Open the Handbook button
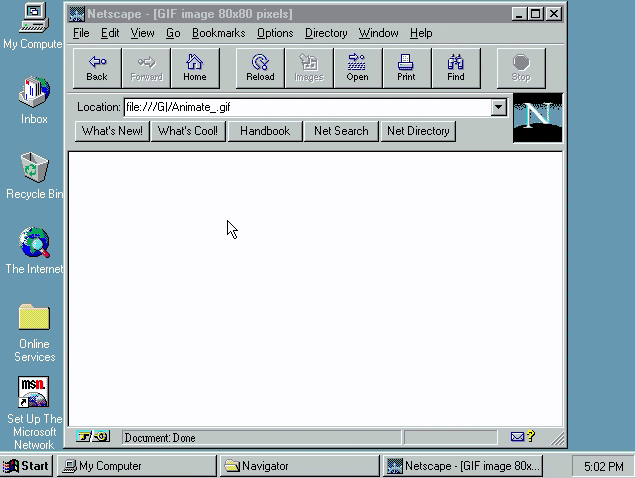The image size is (635, 478). [265, 131]
